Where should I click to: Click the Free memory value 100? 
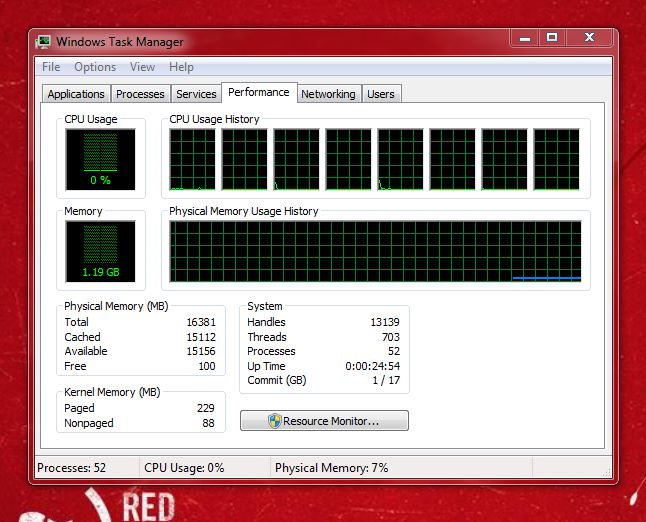point(207,366)
